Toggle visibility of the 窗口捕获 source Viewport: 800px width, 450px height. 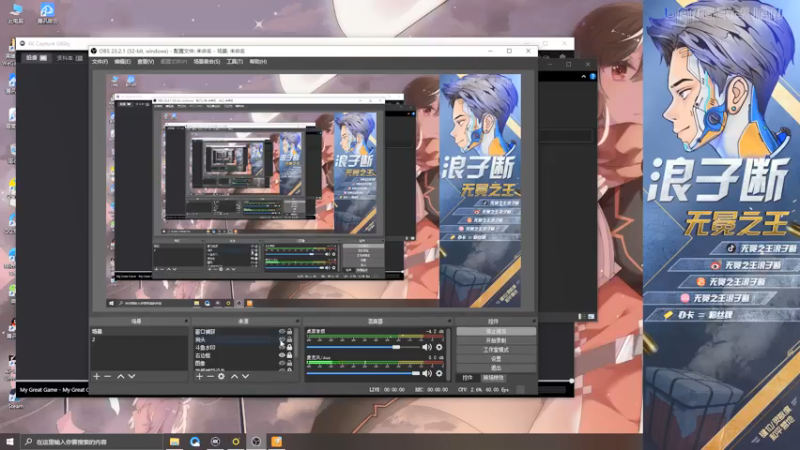(282, 332)
